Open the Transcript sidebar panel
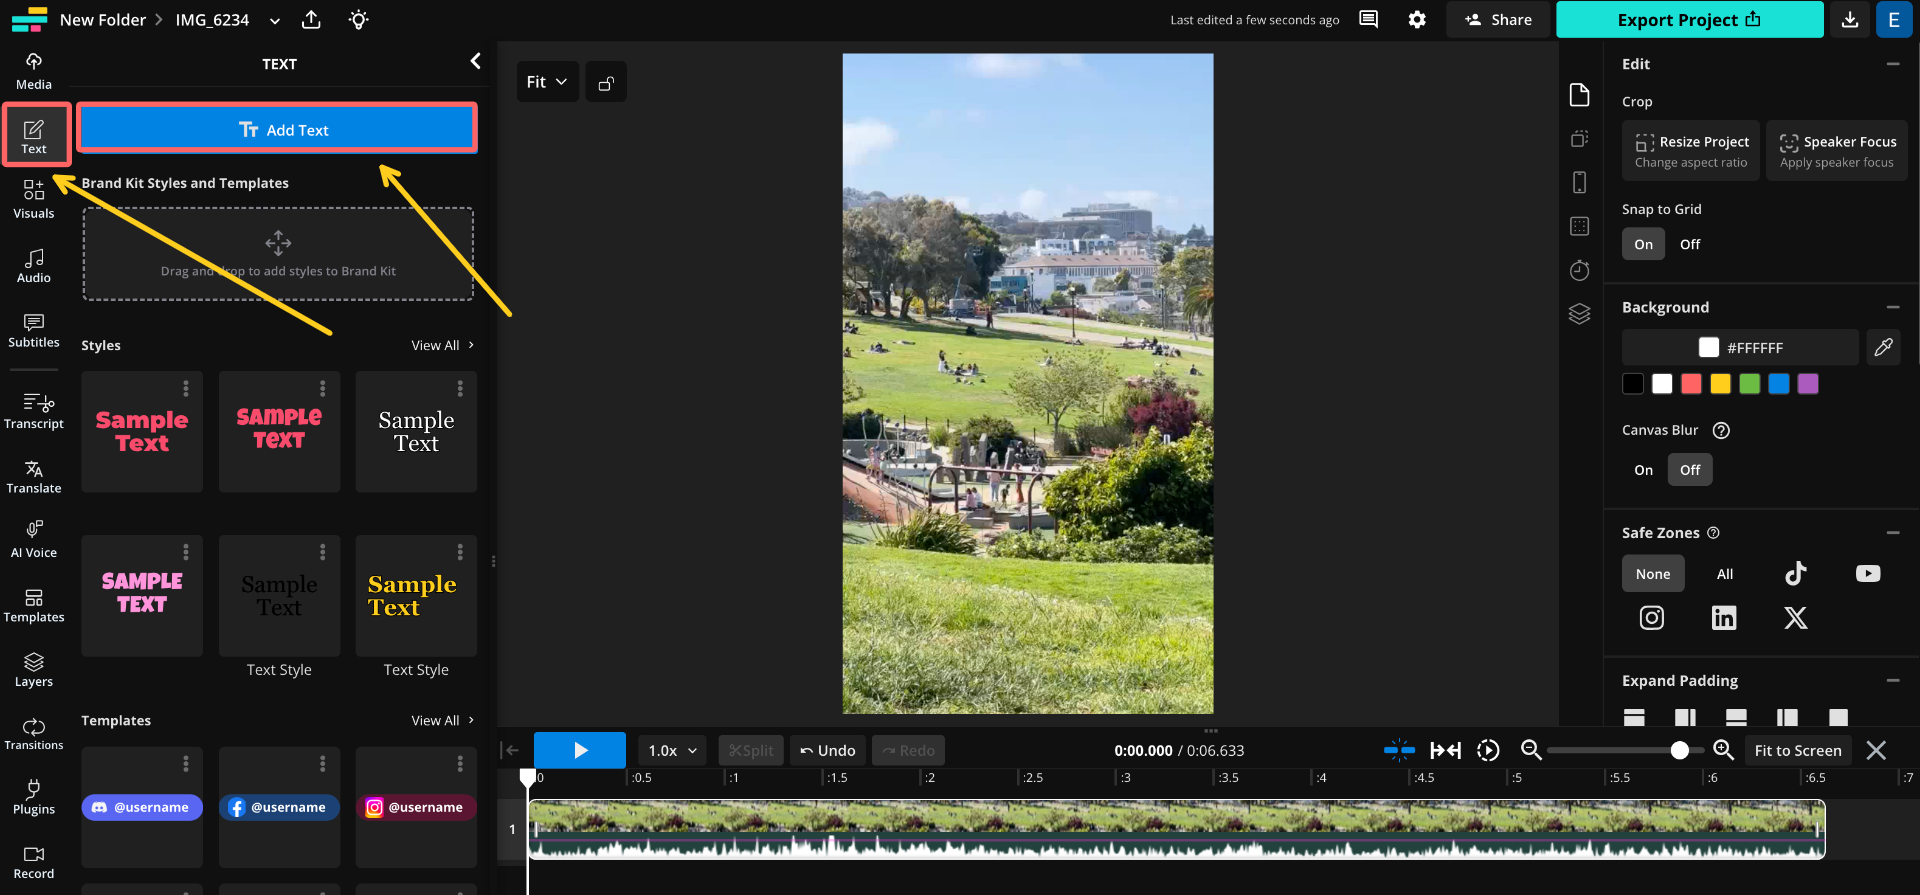This screenshot has width=1920, height=895. 34,411
